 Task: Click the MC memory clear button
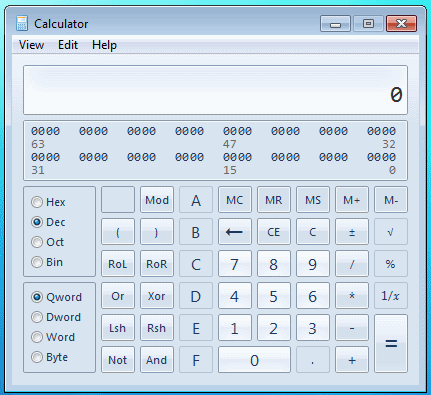[235, 200]
